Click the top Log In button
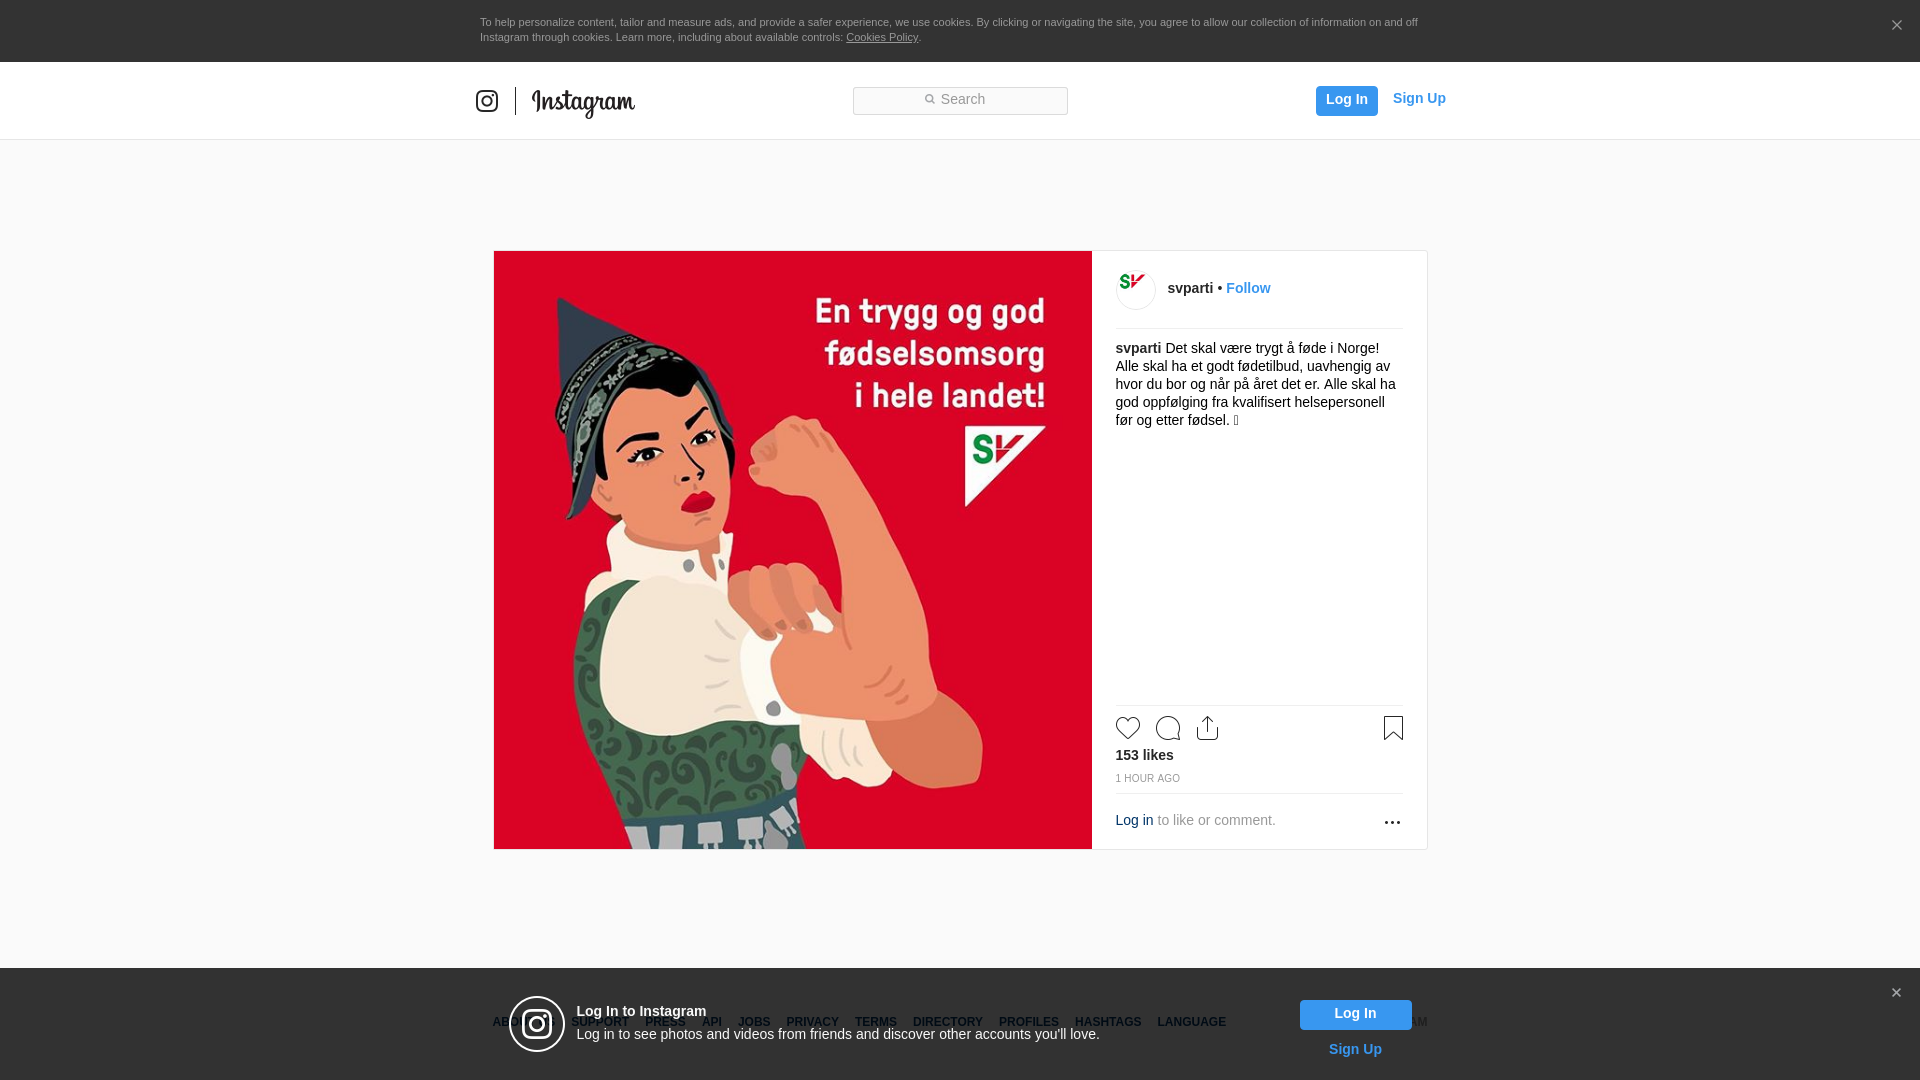Screen dimensions: 1920x1080 (x=1346, y=100)
